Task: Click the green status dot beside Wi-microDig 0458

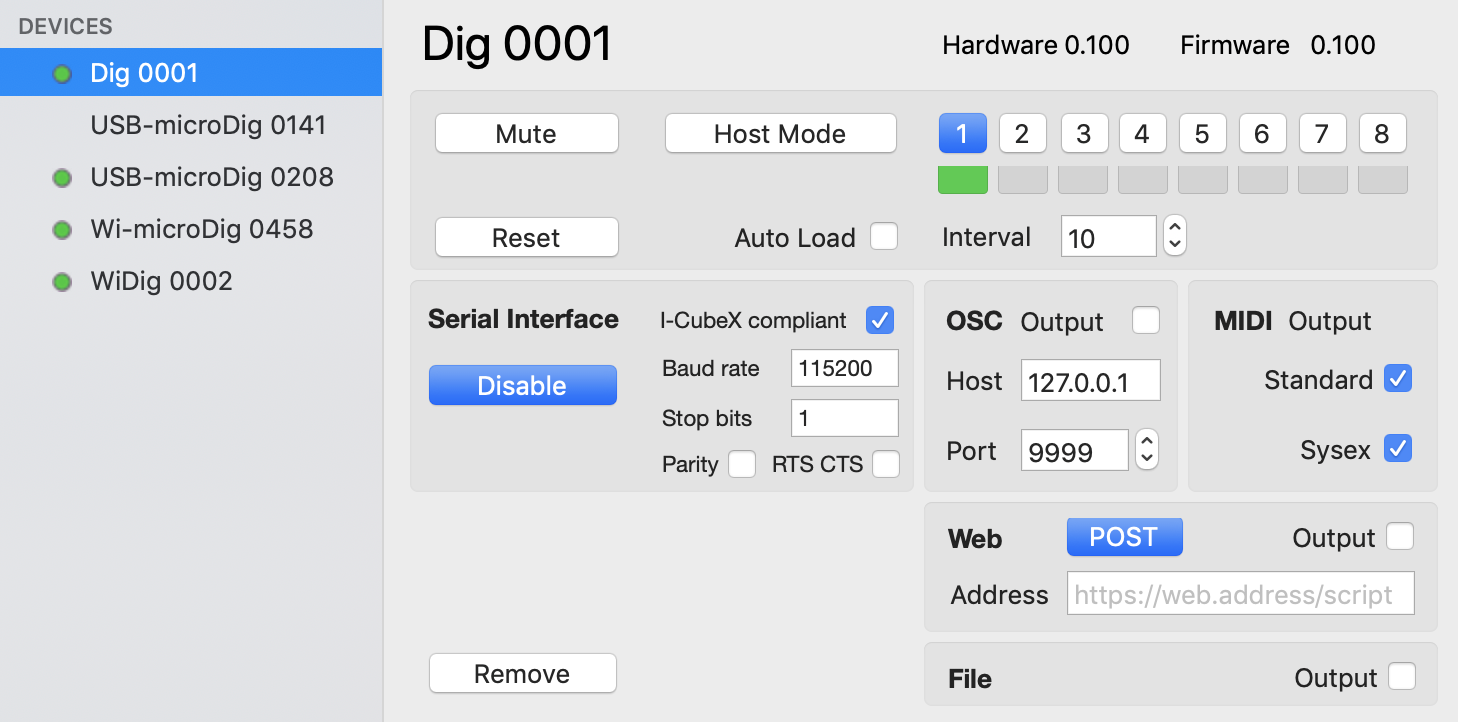Action: click(x=62, y=230)
